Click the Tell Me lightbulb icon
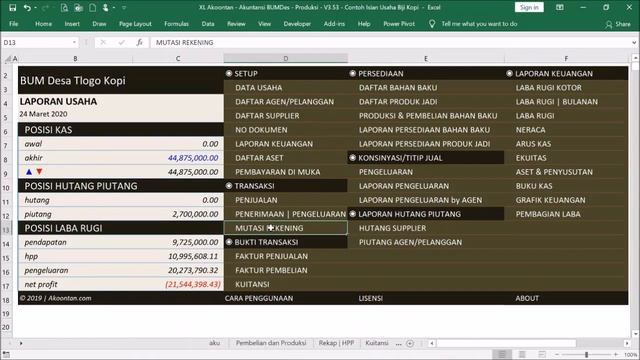This screenshot has height=360, width=640. [432, 24]
